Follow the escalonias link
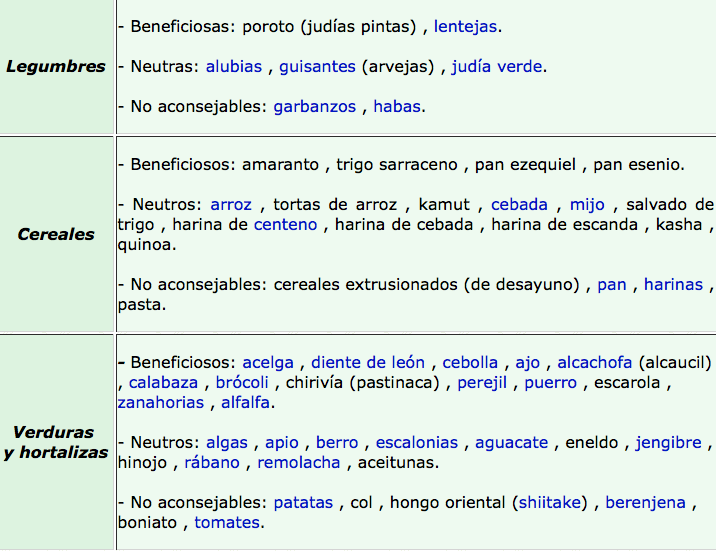The height and width of the screenshot is (551, 716). click(417, 443)
